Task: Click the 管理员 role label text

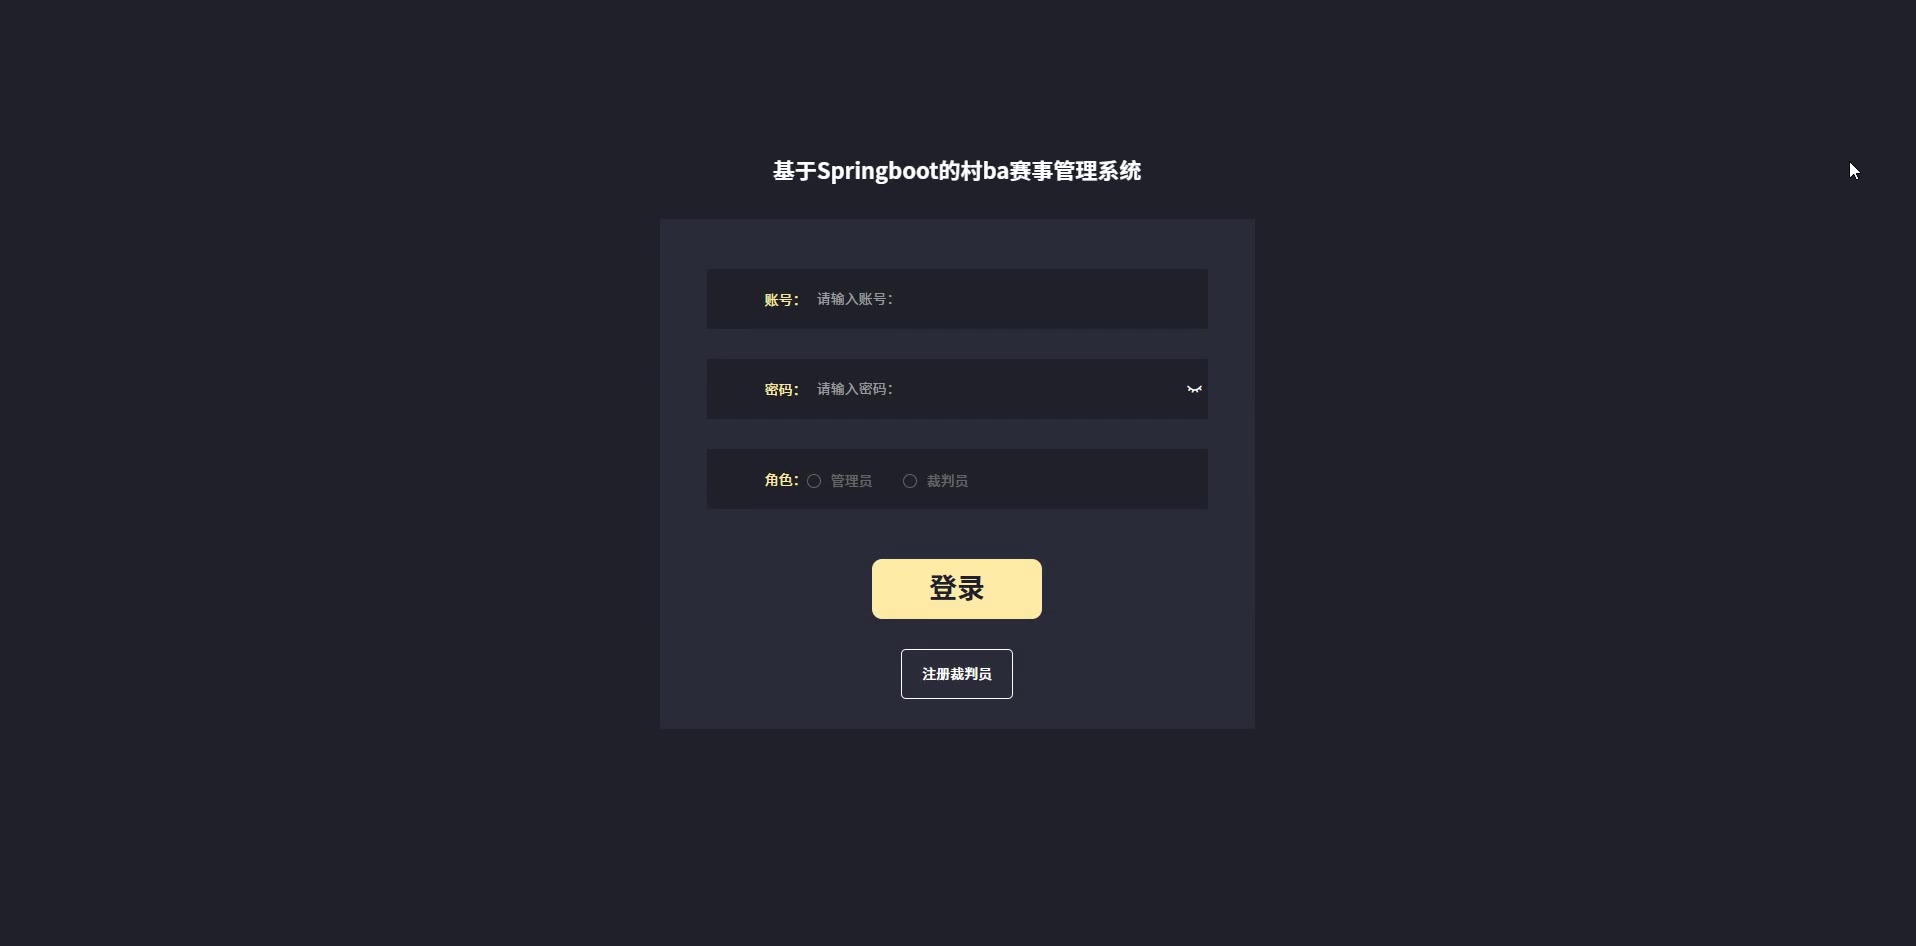Action: coord(851,481)
